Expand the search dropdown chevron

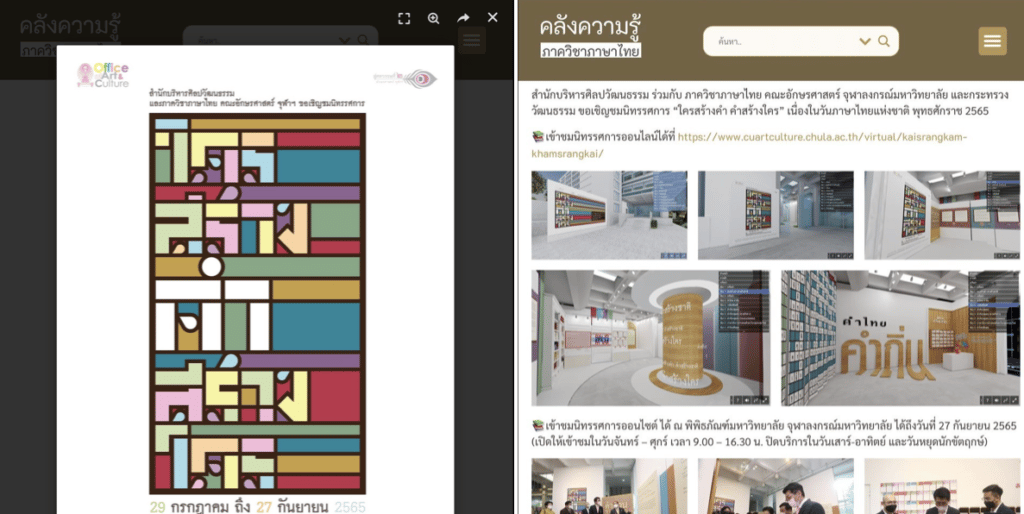(865, 42)
